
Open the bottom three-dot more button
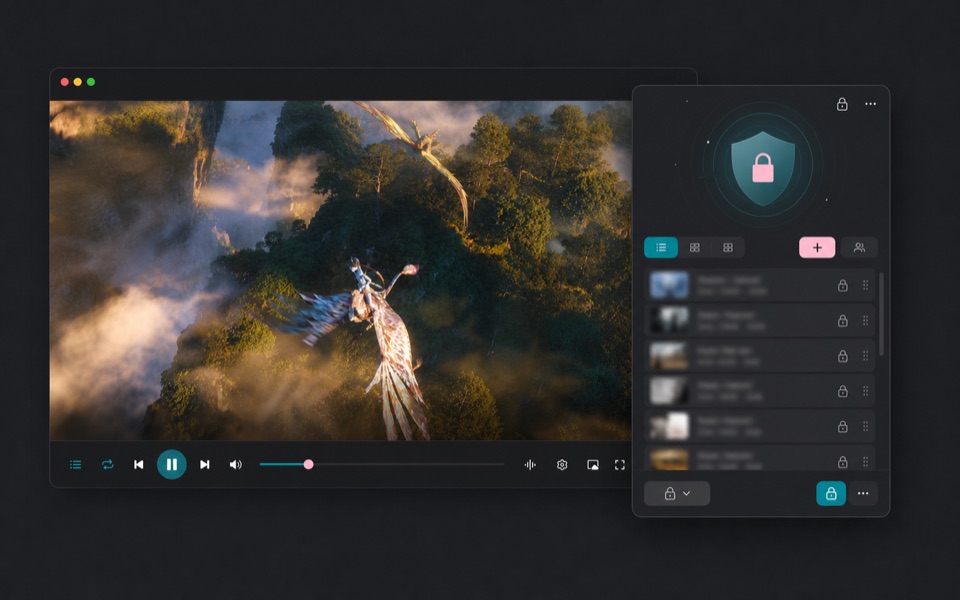863,493
